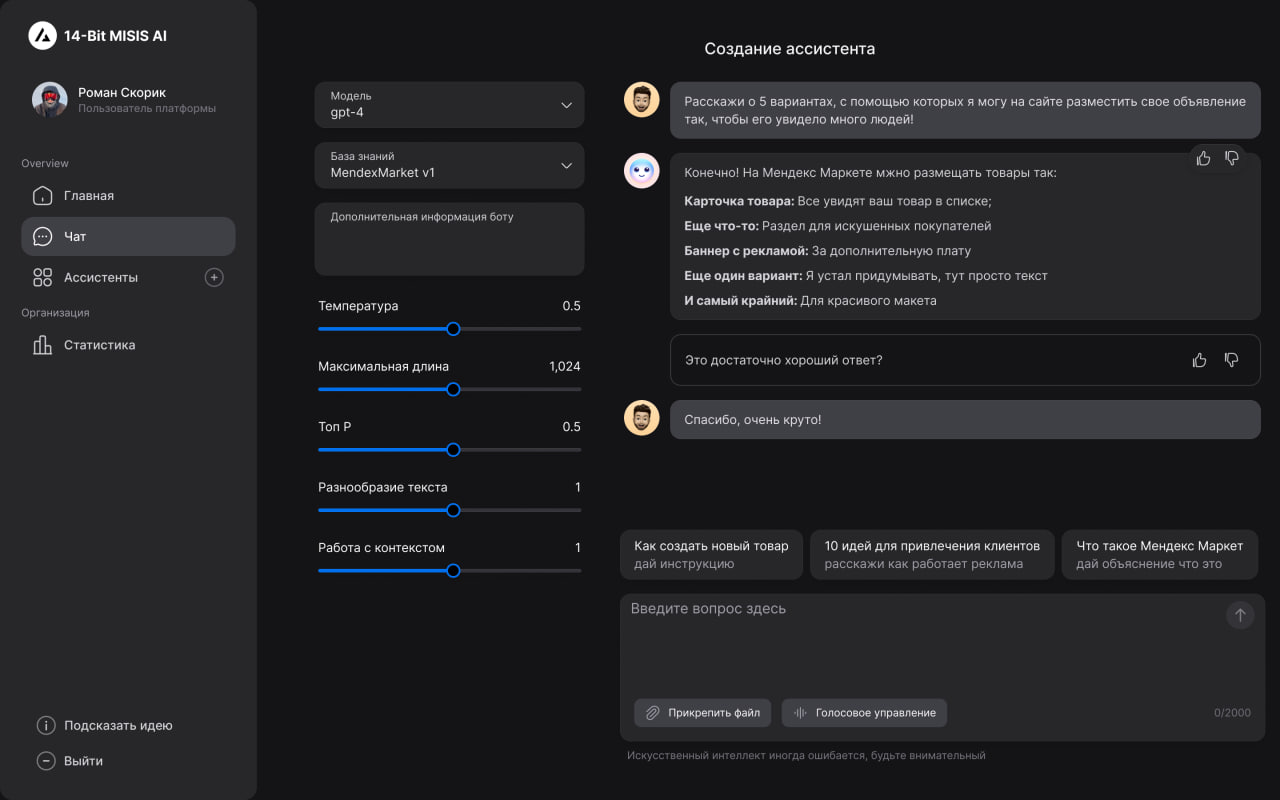1280x800 pixels.
Task: Open the Модель gpt-4 dropdown
Action: pos(449,105)
